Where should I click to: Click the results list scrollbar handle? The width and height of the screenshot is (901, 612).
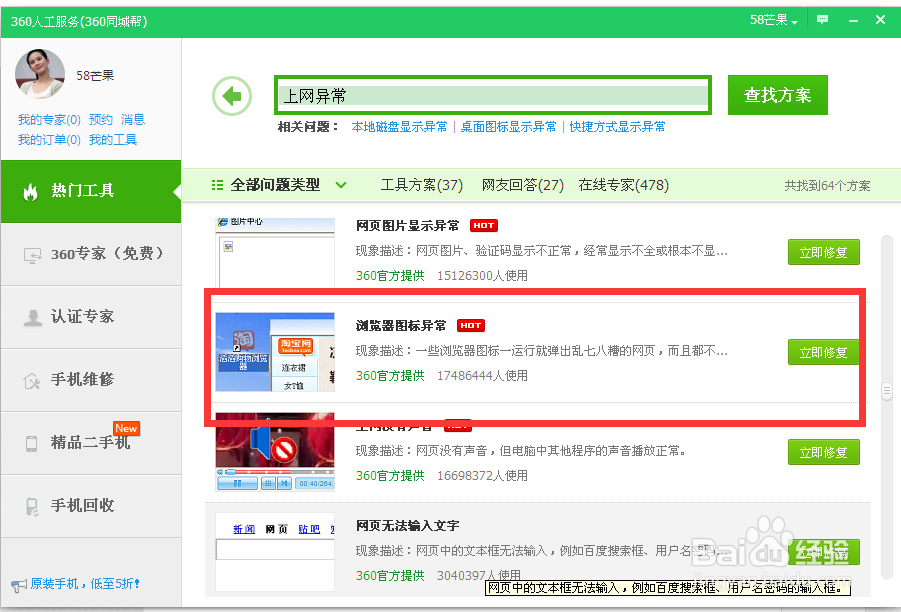(x=887, y=391)
